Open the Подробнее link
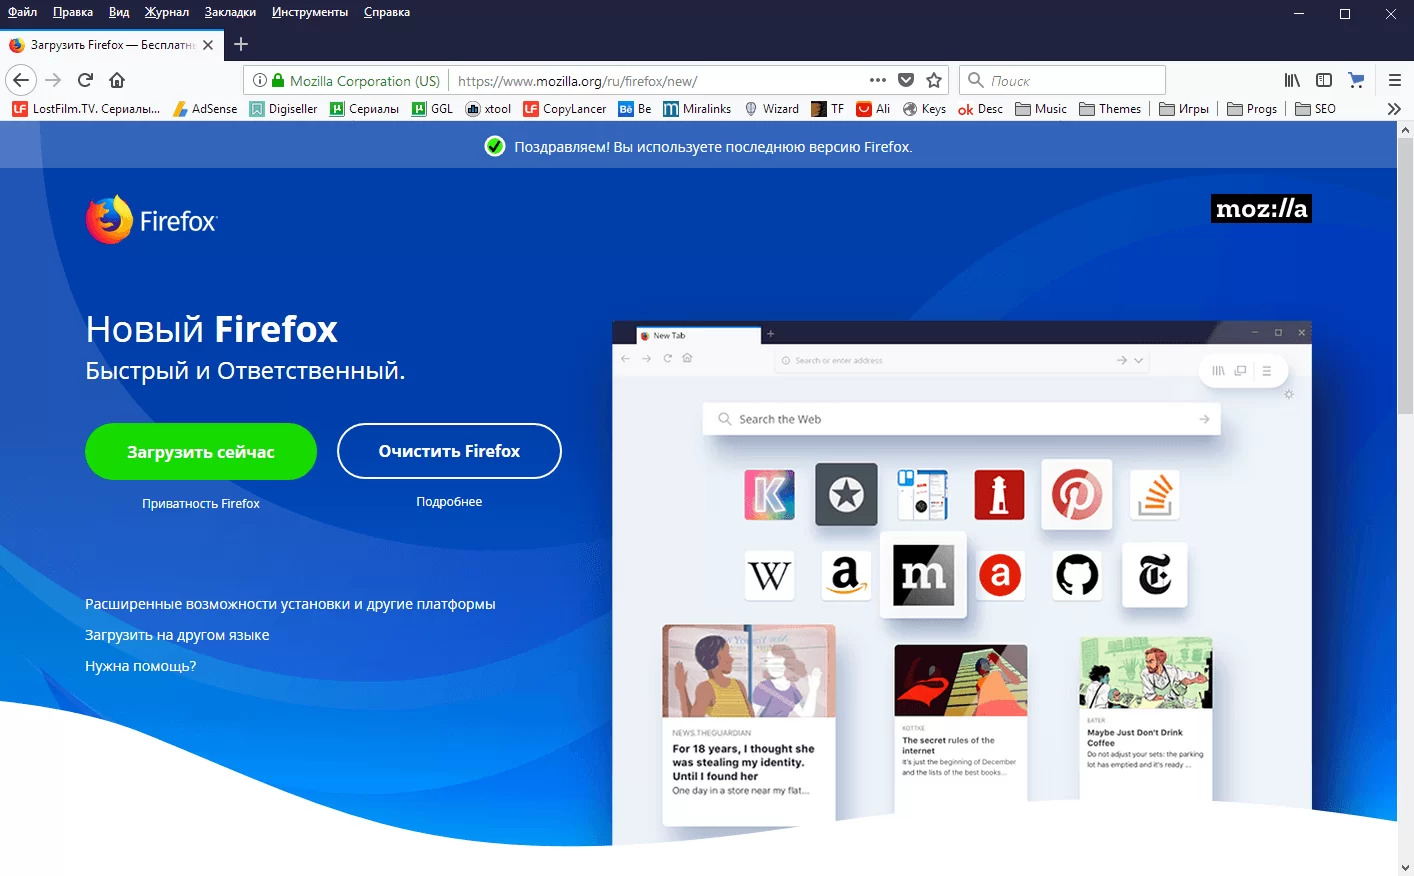1414x876 pixels. (449, 502)
